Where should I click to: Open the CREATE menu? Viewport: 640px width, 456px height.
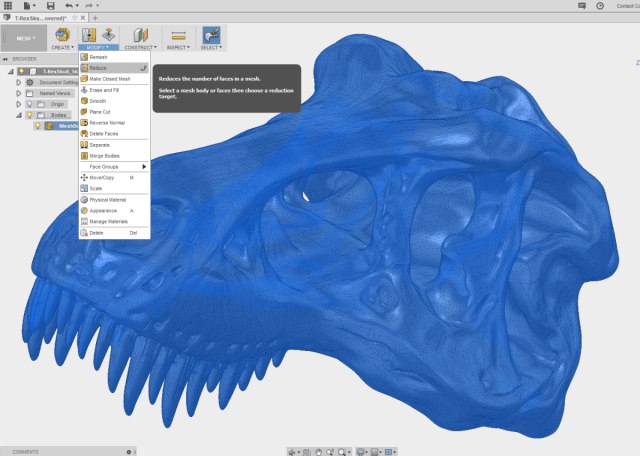tap(62, 48)
